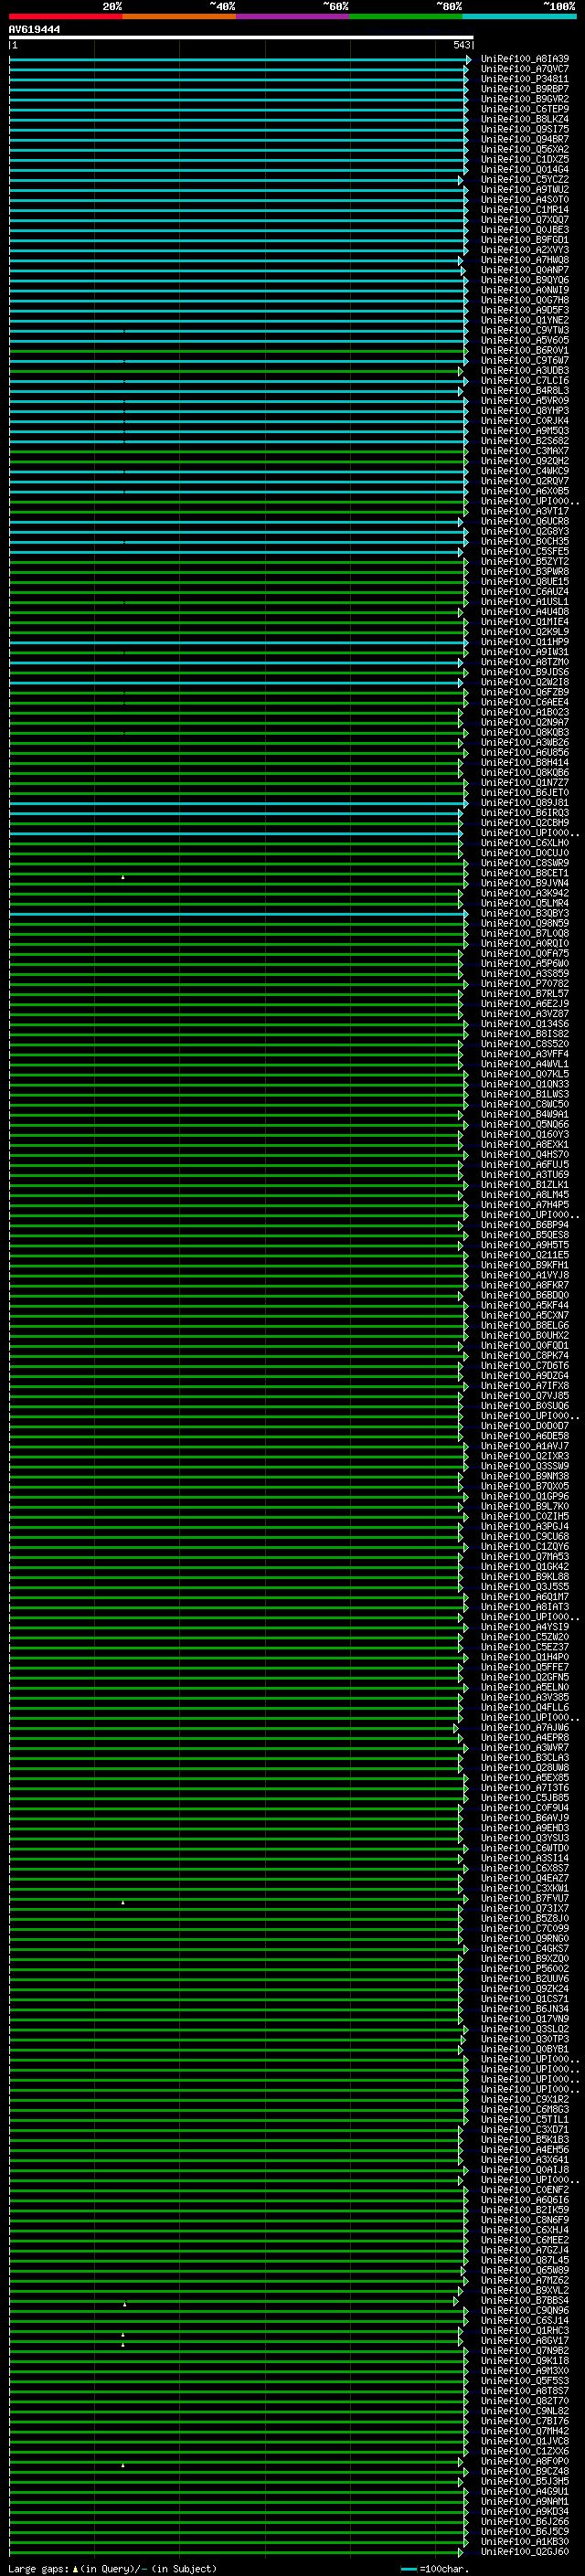585x2576 pixels.
Task: Click the UniRef100_A7H4P5 label
Action: click(525, 1205)
